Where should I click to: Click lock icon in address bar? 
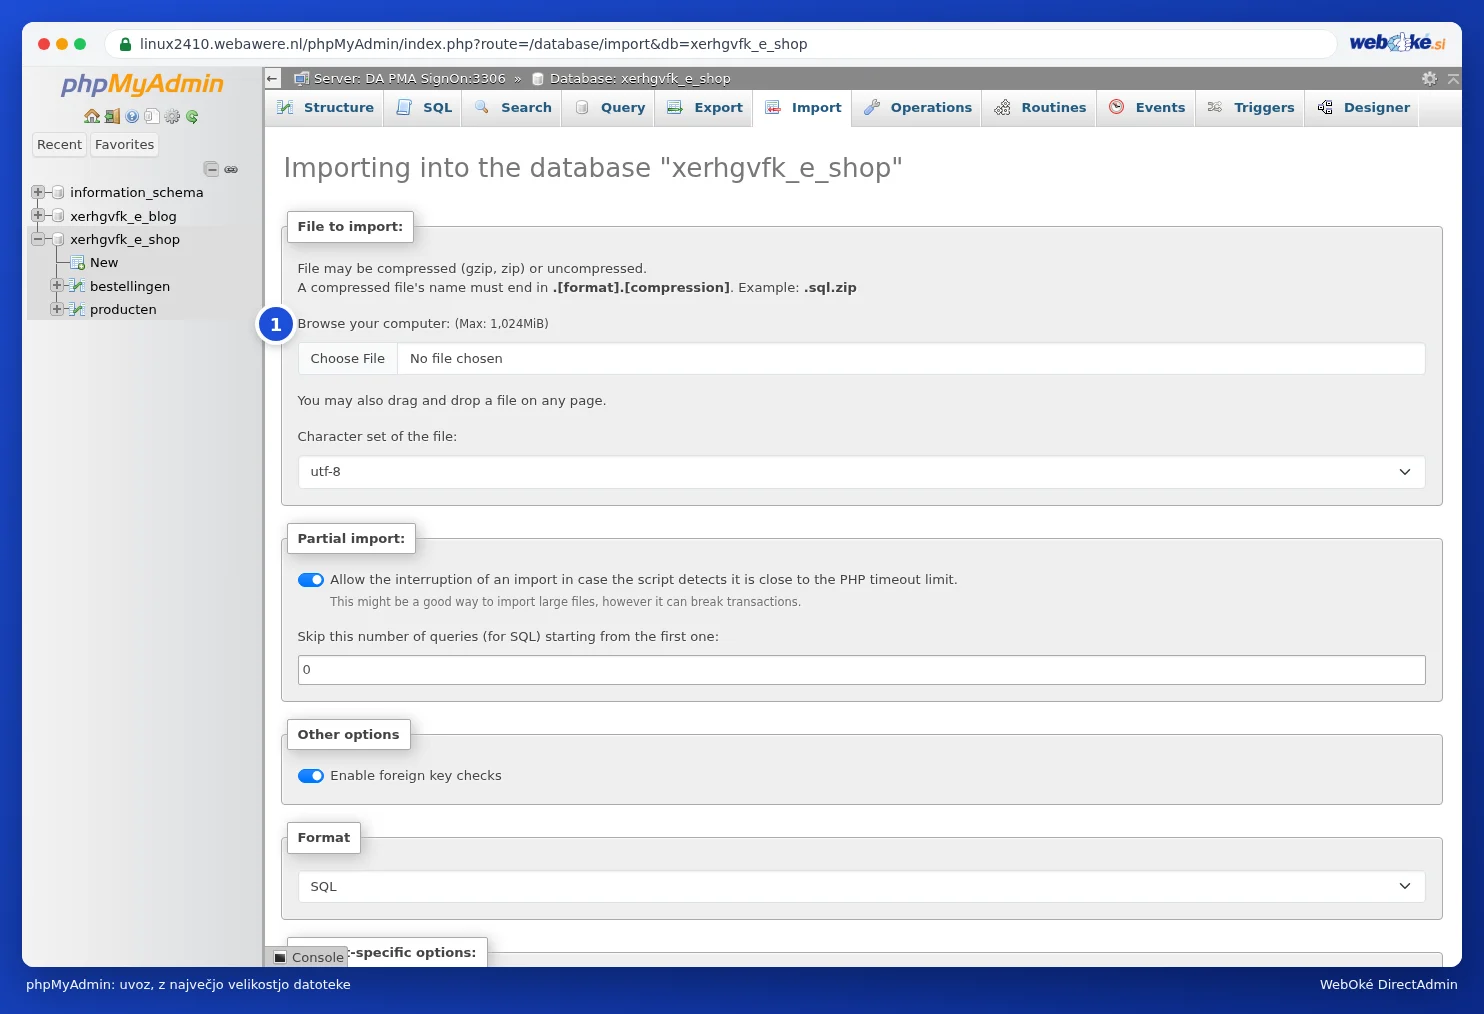126,44
